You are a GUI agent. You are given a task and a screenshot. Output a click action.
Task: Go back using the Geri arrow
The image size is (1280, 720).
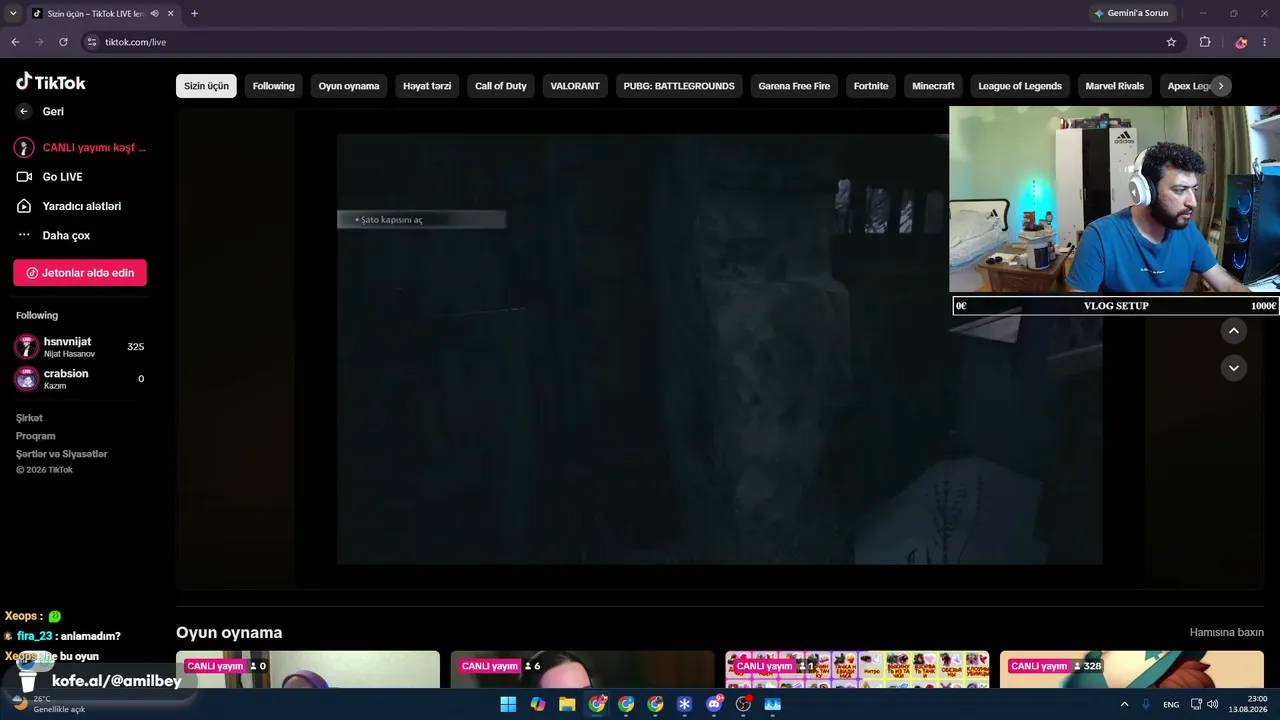click(x=24, y=111)
